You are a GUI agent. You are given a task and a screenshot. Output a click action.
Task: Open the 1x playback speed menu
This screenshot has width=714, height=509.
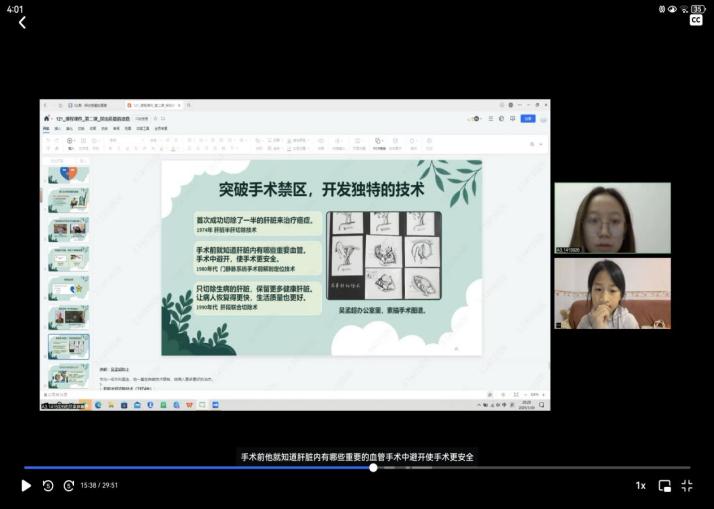click(640, 486)
